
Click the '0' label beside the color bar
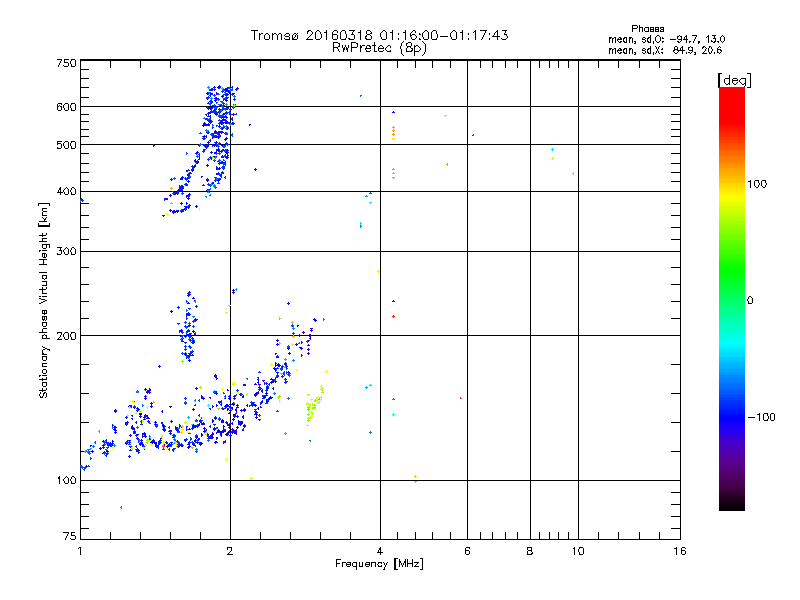click(749, 301)
